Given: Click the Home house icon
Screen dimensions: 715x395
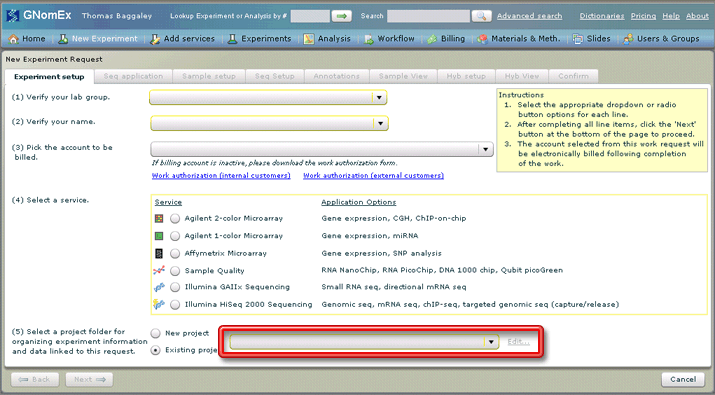Looking at the screenshot, I should 14,39.
